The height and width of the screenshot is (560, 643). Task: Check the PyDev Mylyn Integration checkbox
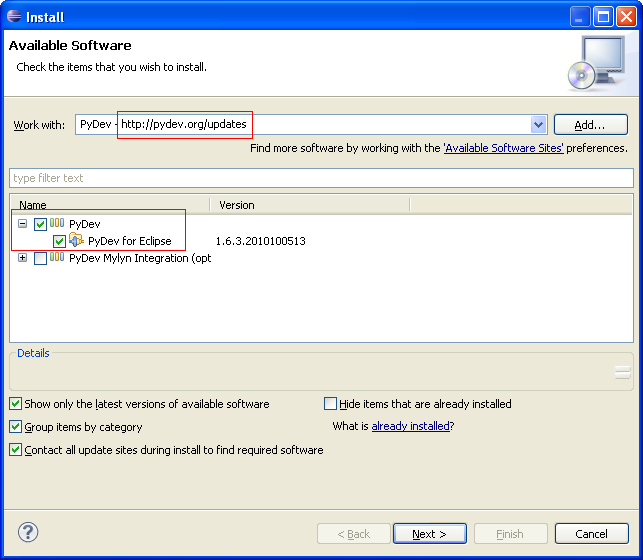[40, 258]
